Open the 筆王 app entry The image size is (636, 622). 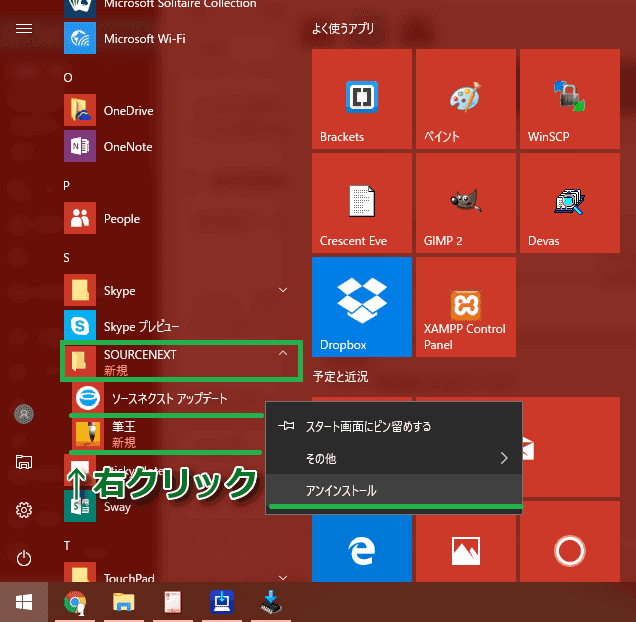pos(167,434)
